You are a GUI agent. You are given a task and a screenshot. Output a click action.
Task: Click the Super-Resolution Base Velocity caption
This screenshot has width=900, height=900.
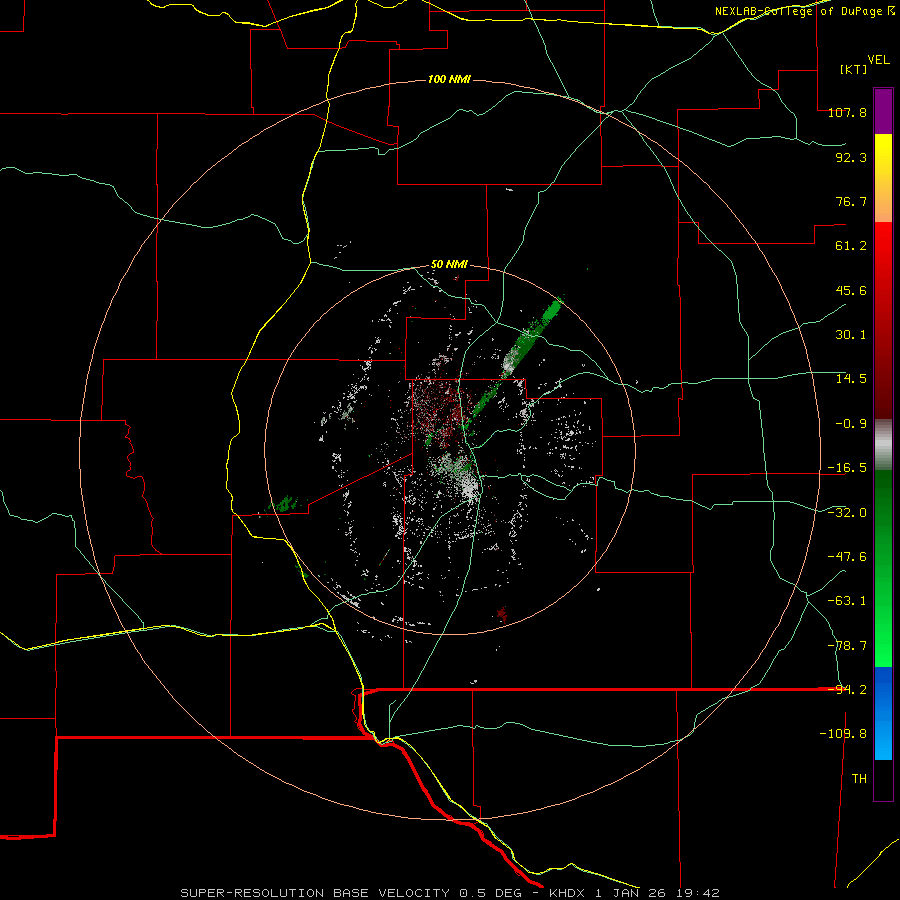tap(449, 893)
